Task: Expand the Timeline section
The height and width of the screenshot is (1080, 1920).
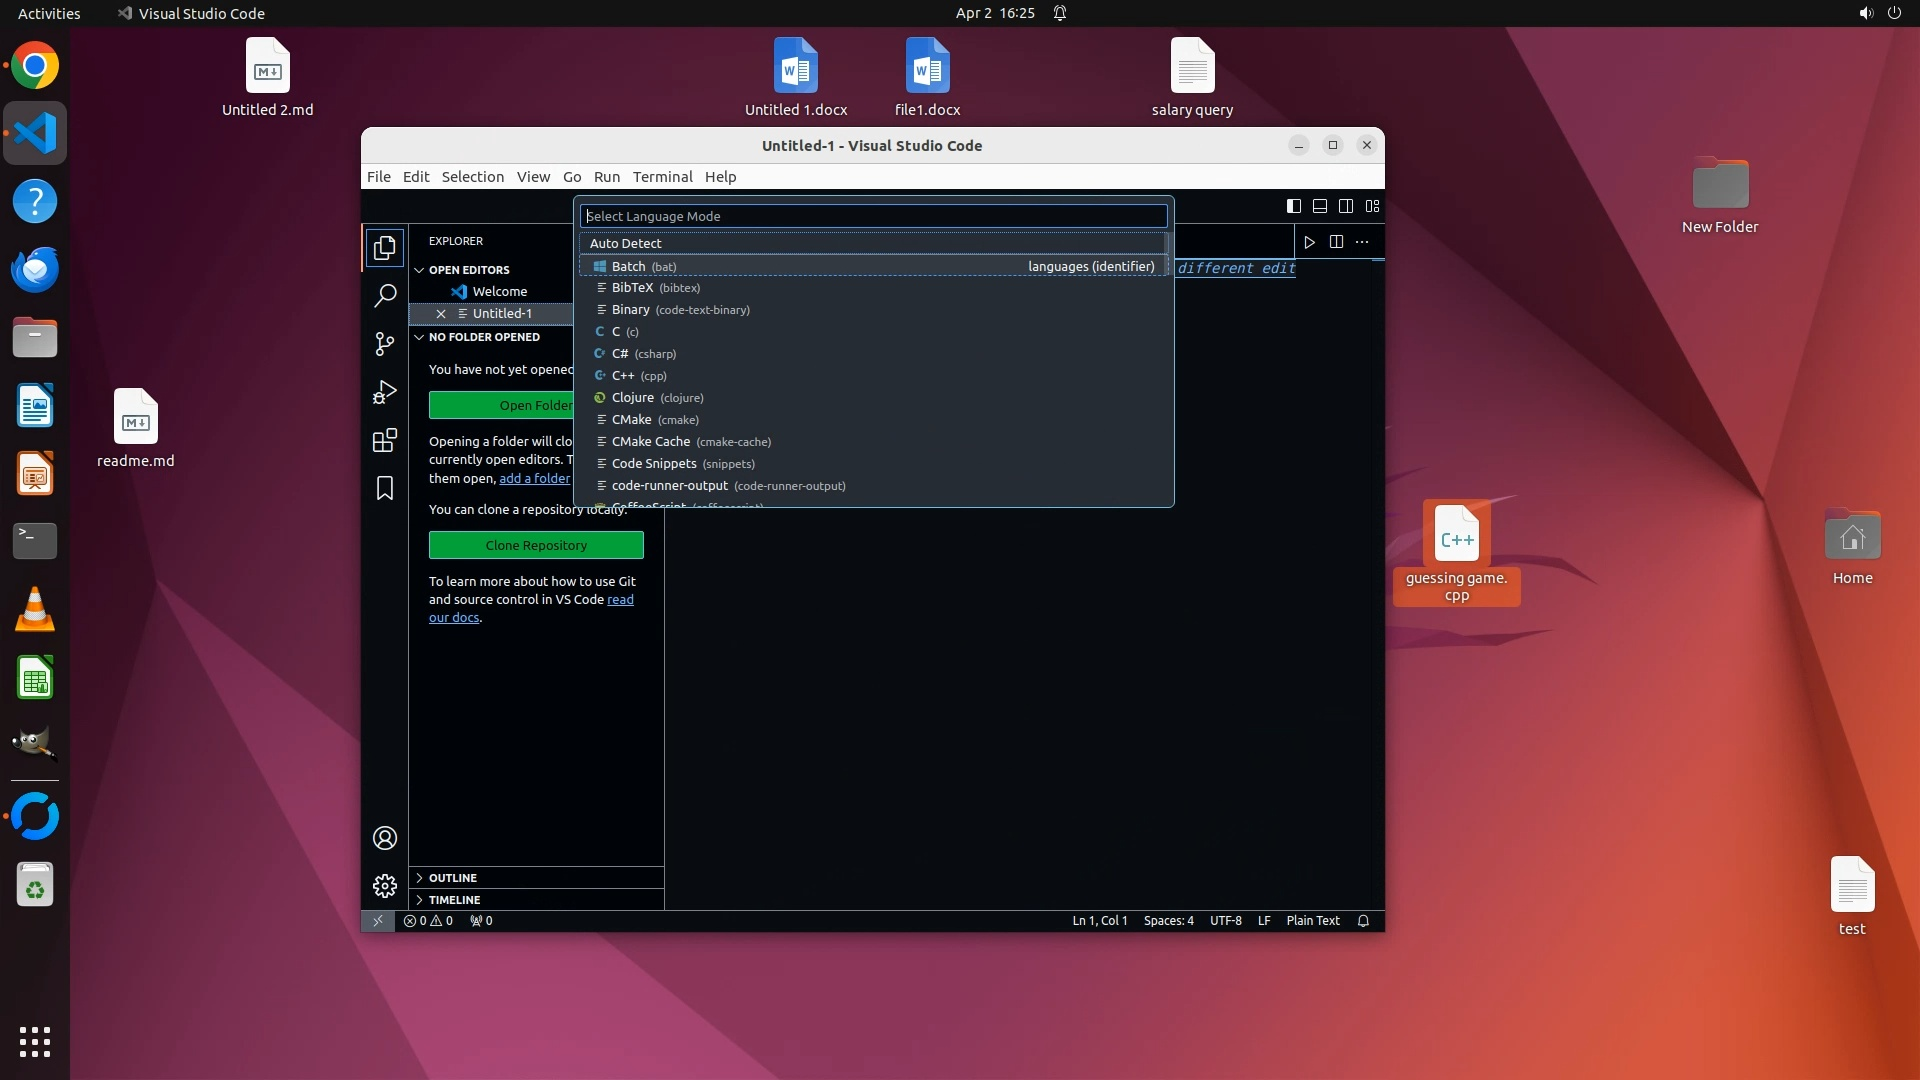Action: tap(454, 900)
